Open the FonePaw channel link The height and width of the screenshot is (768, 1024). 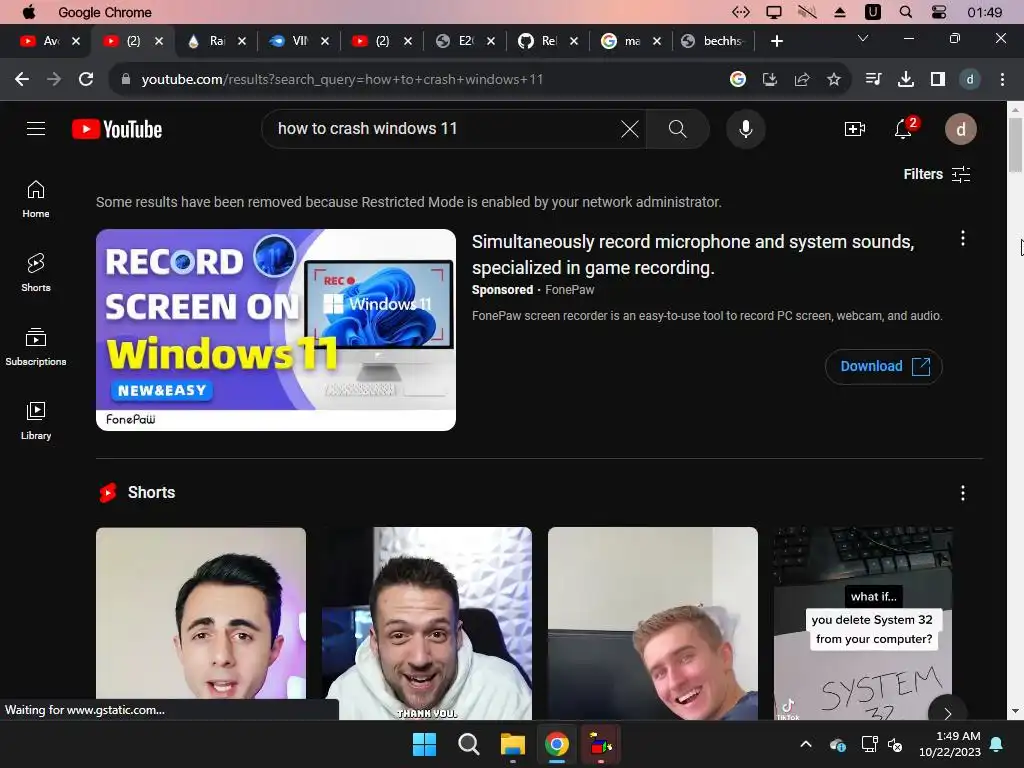tap(569, 290)
